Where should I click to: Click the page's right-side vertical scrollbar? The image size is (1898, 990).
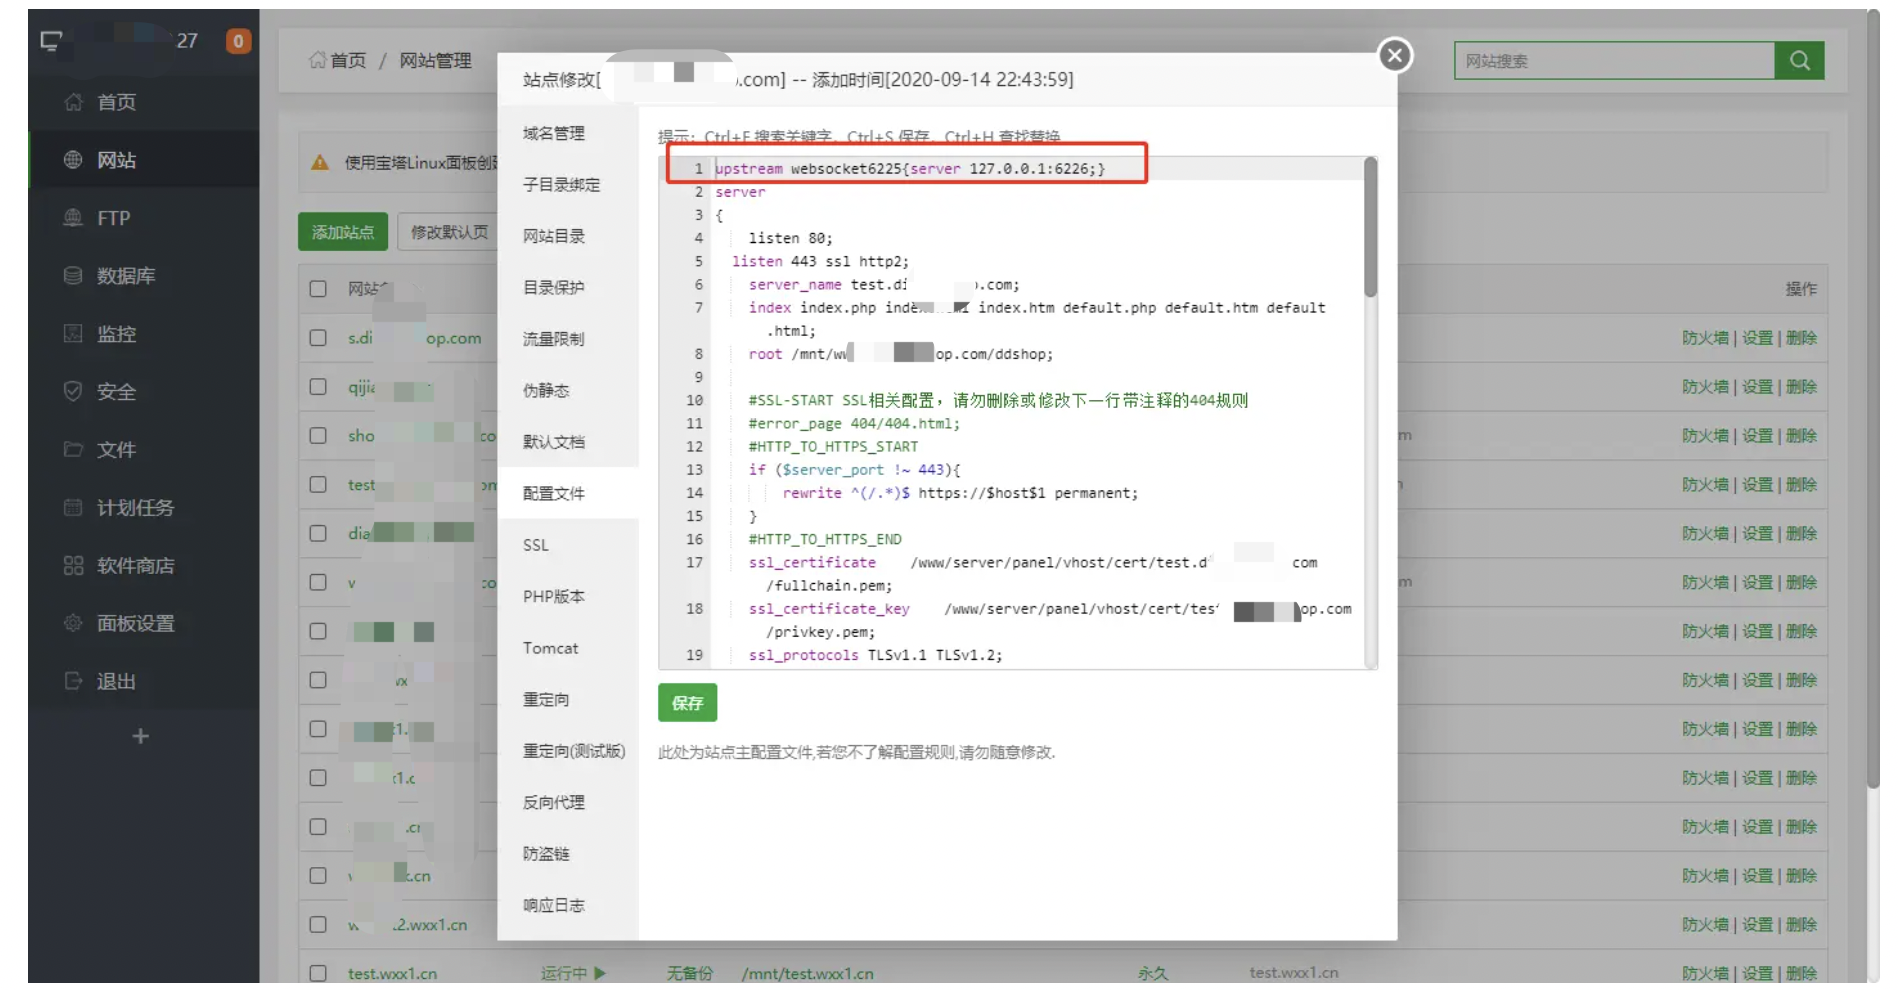1873,400
